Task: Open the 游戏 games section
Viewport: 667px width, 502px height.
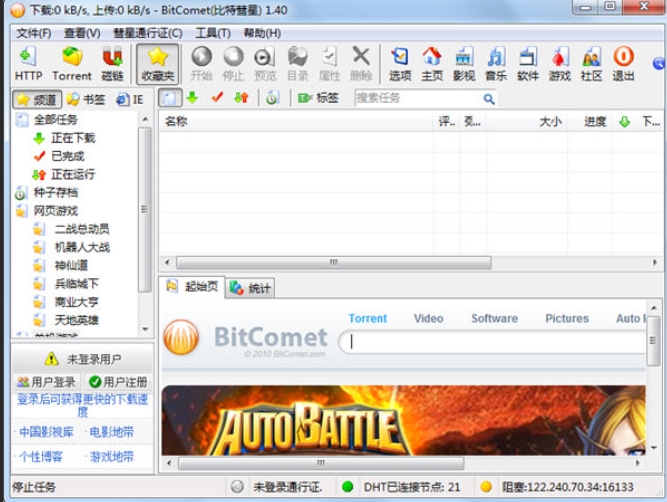Action: 559,64
